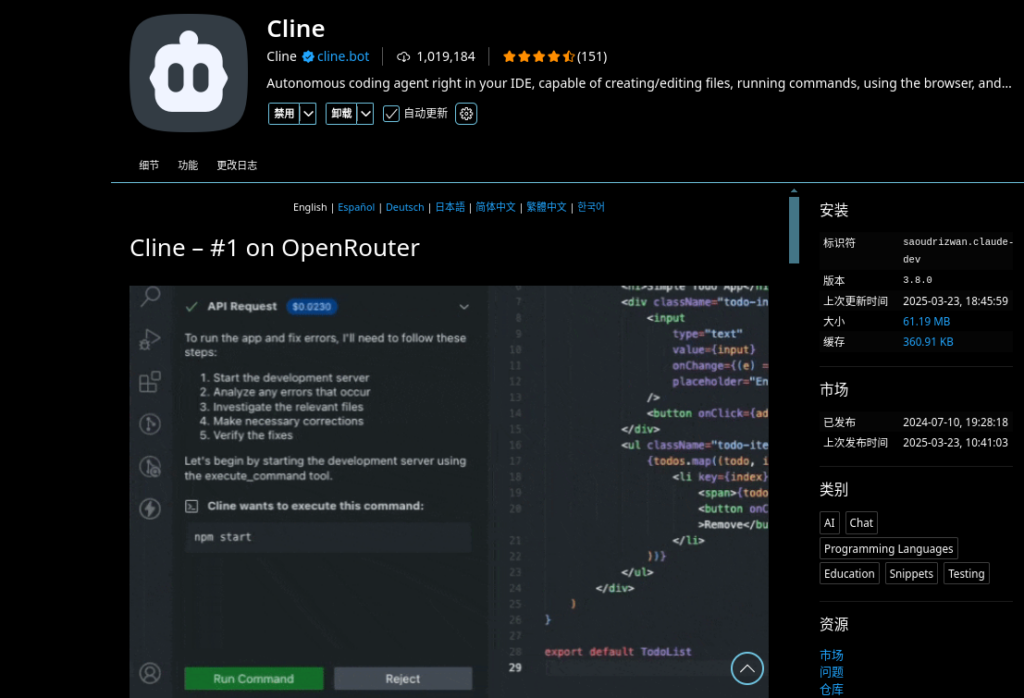Image resolution: width=1024 pixels, height=698 pixels.
Task: Open the 问题 issues resource link
Action: (831, 672)
